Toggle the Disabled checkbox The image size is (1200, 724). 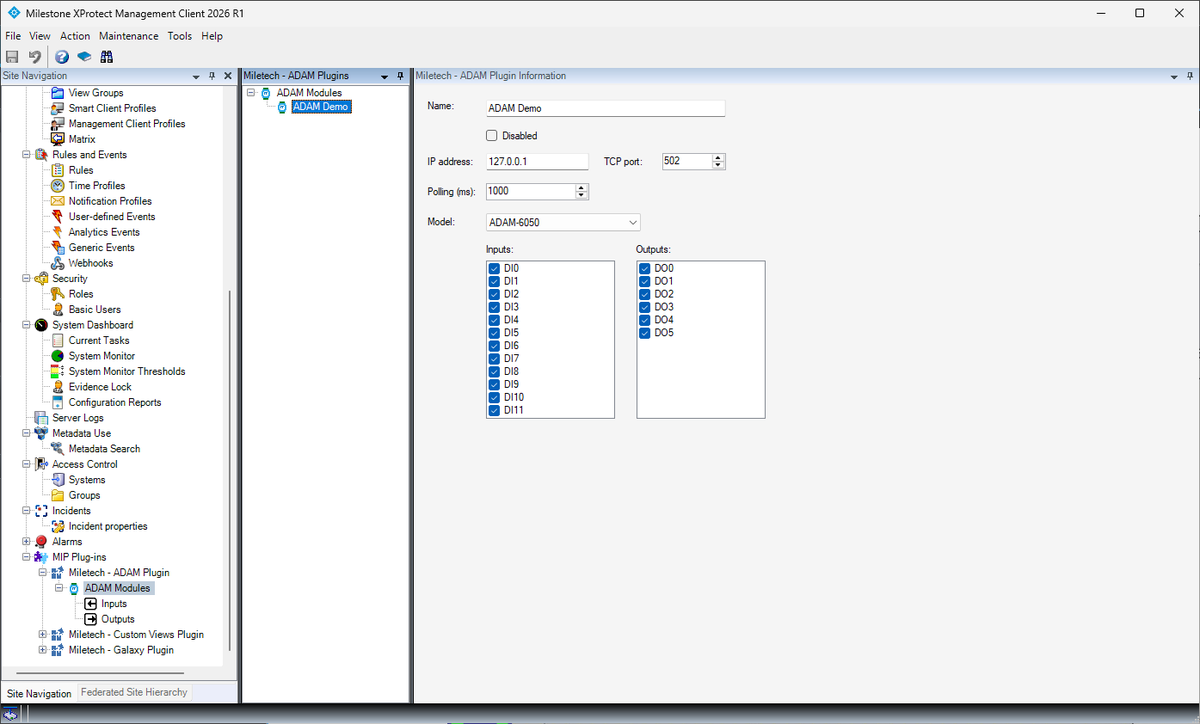[492, 136]
